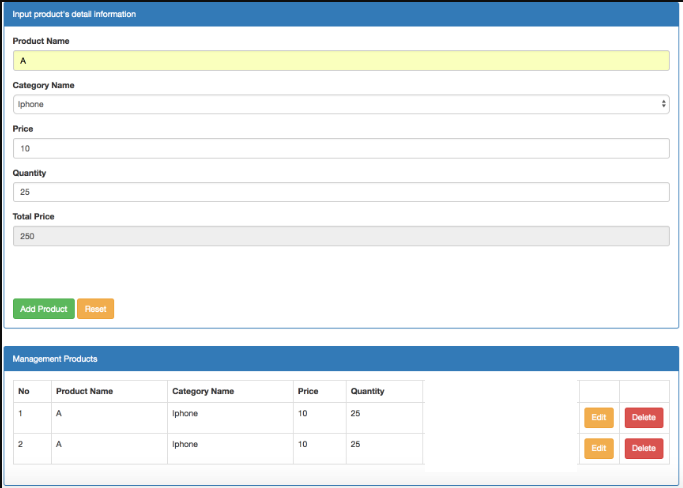Click the quantity 25 cell in table row 1

click(355, 413)
